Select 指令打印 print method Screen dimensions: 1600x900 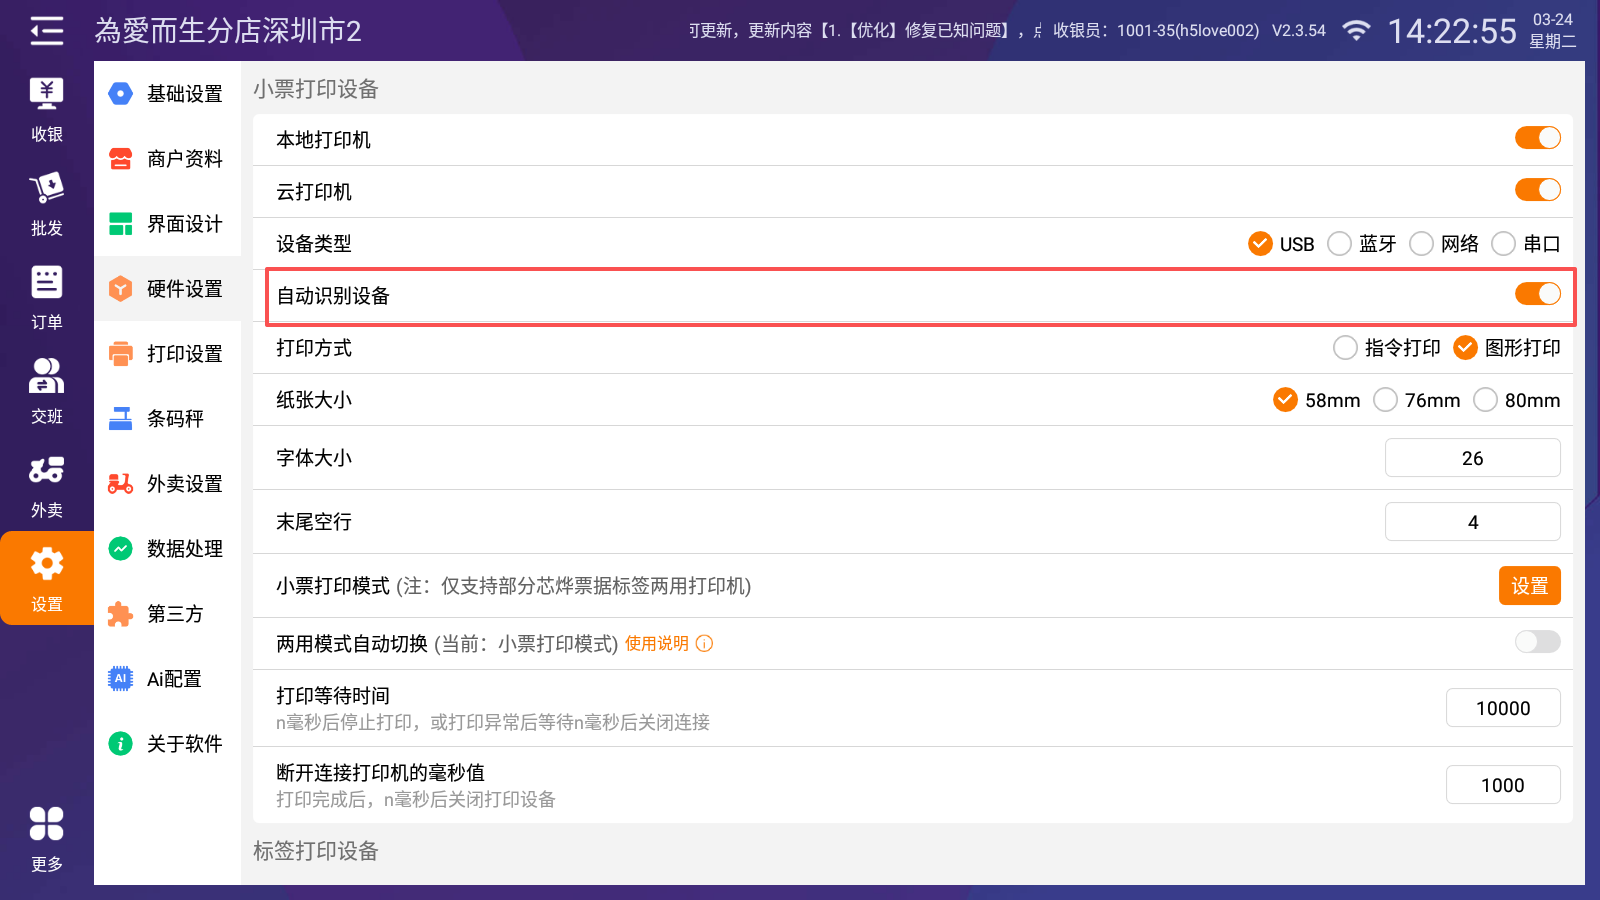tap(1346, 348)
